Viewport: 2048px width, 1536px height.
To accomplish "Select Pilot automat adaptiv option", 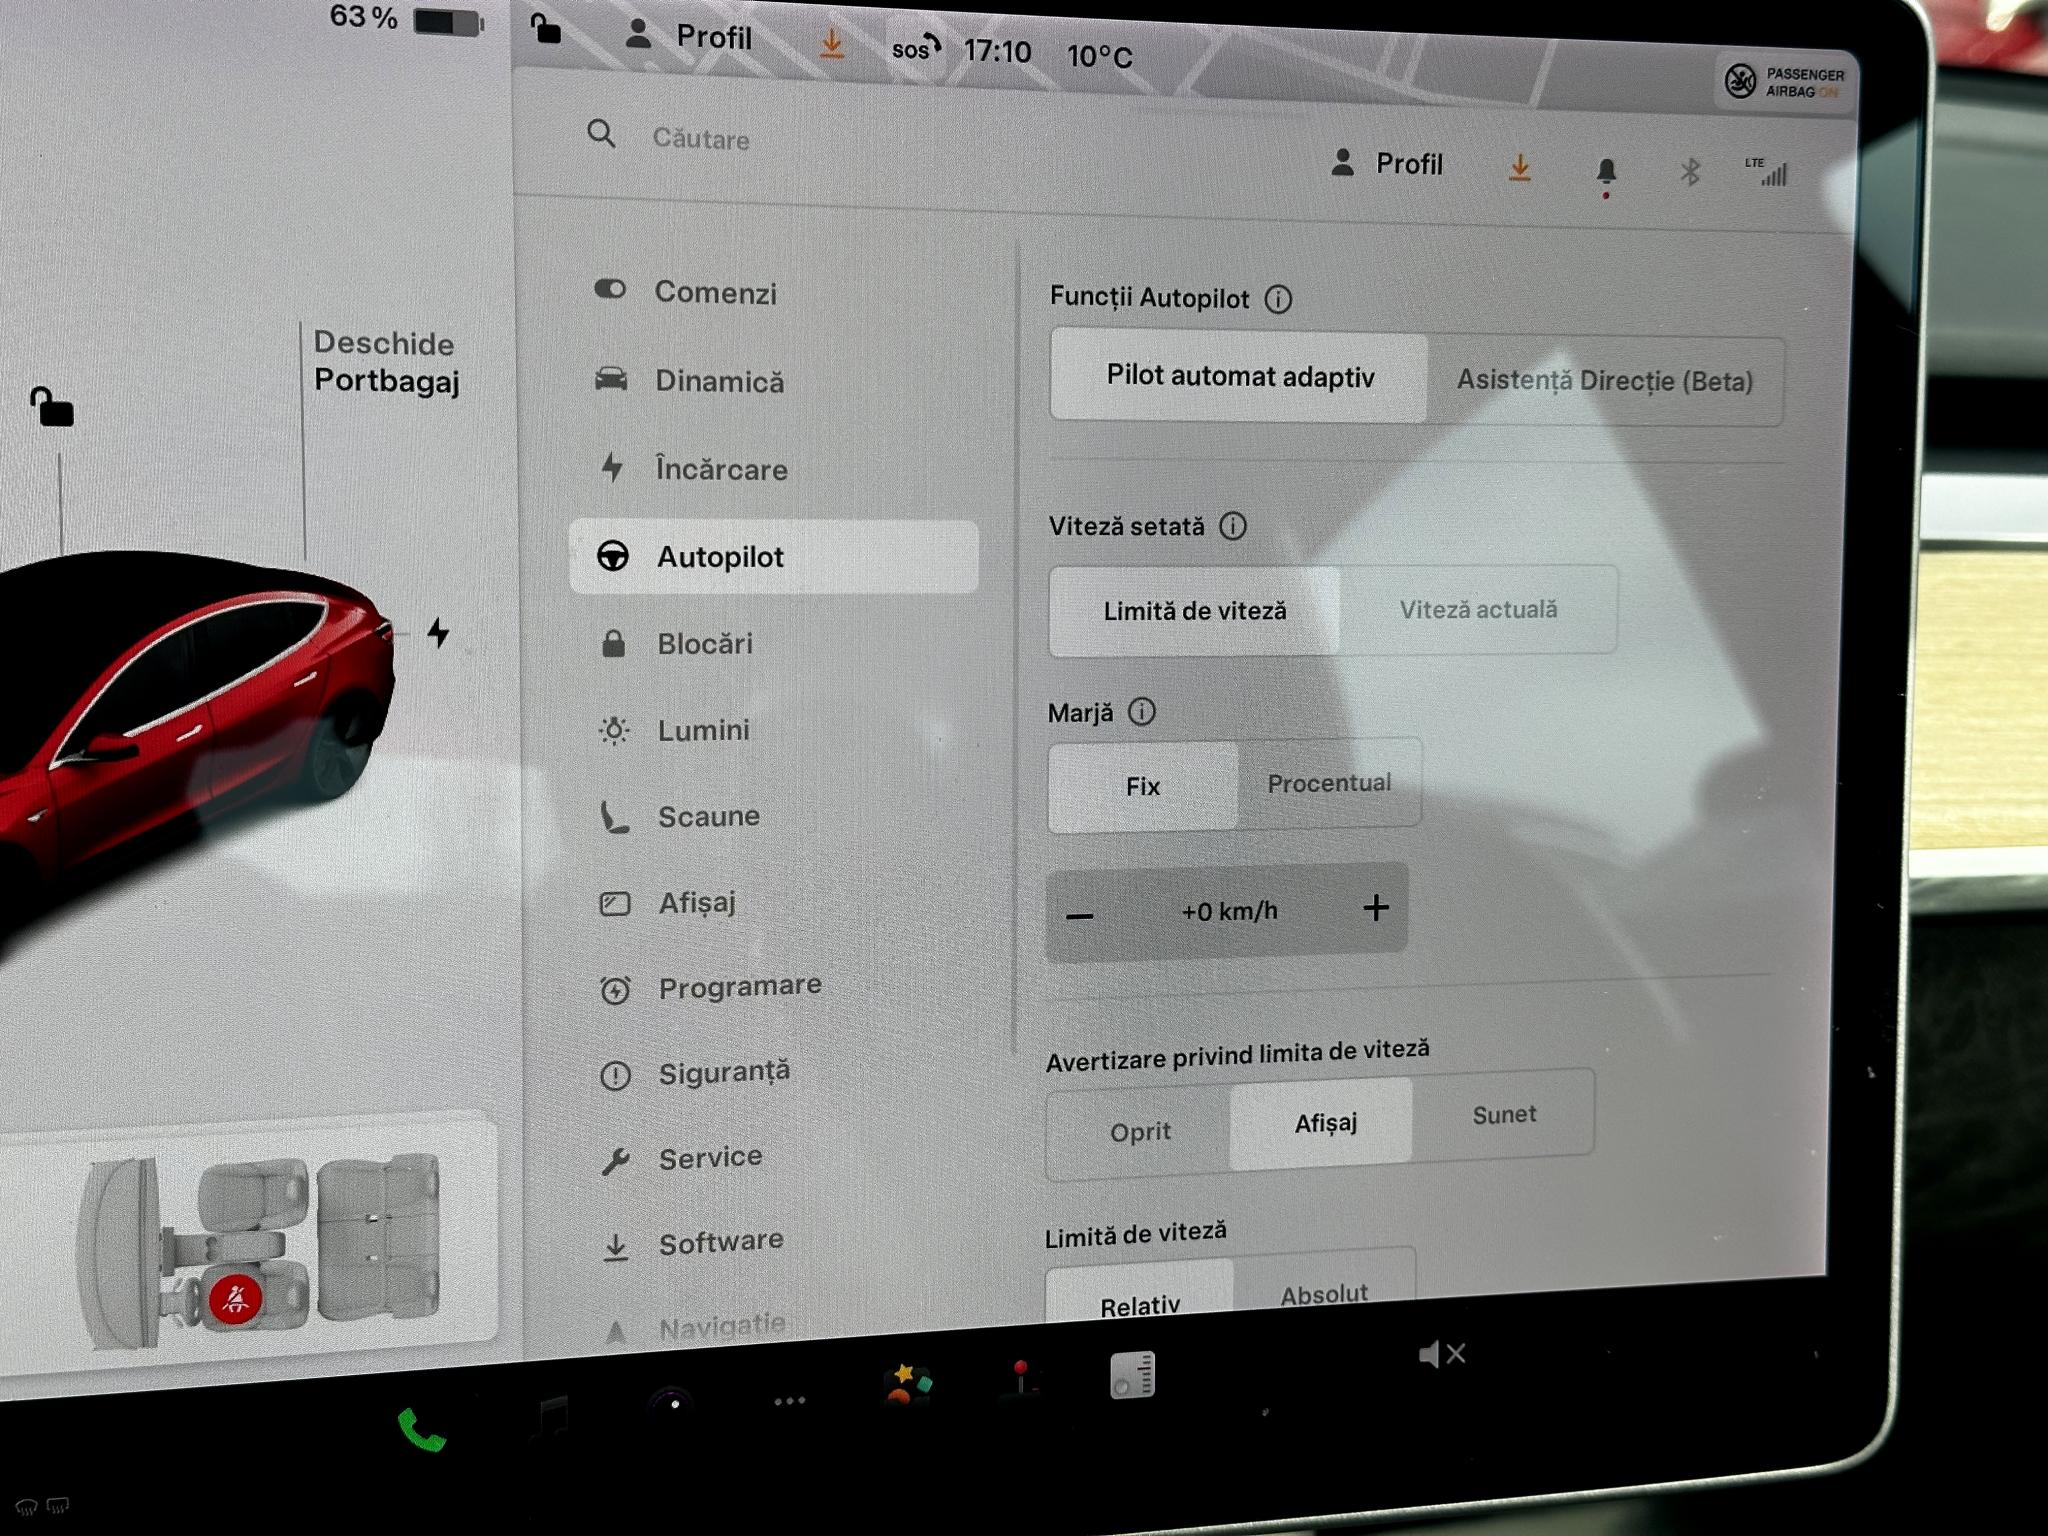I will (1239, 376).
